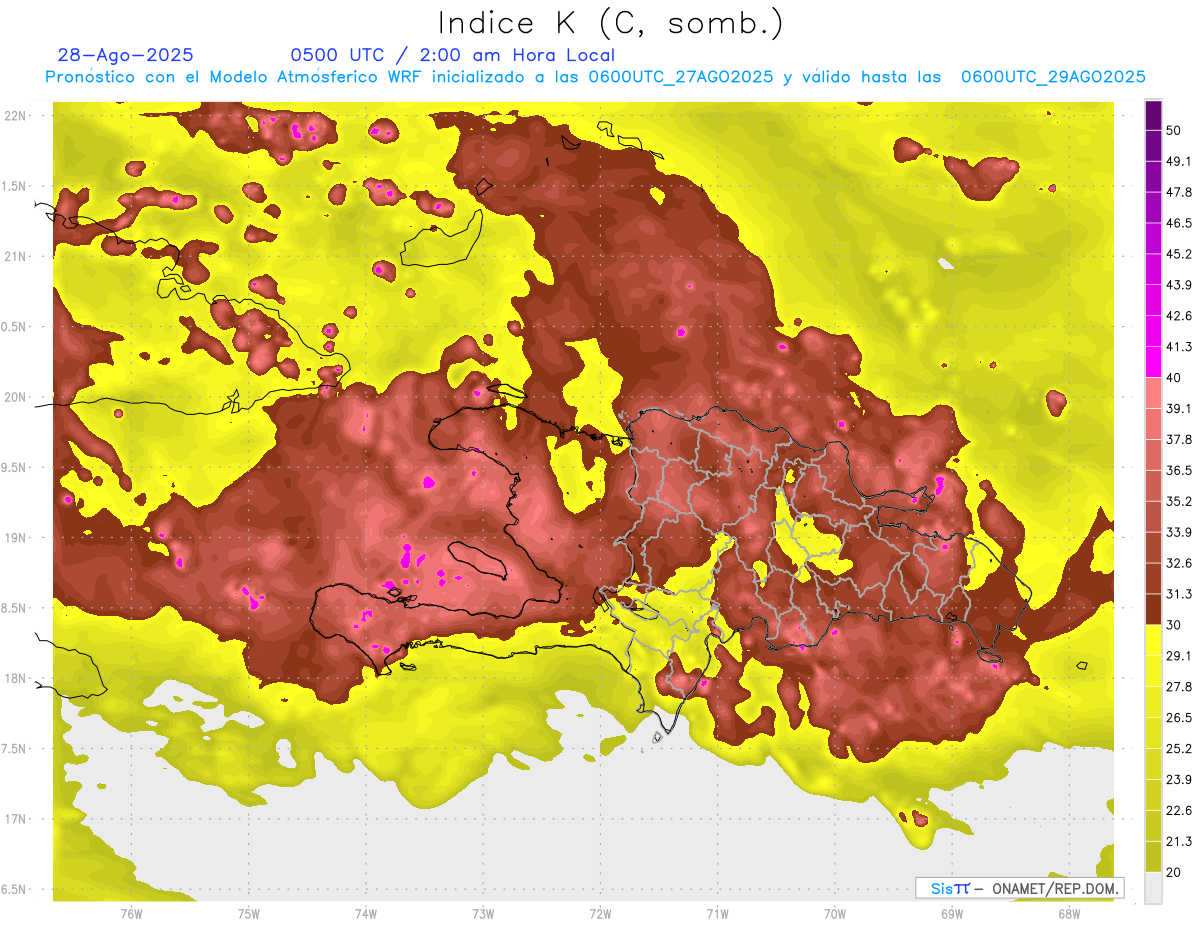Click longitude label "73W"
This screenshot has width=1200, height=927.
click(483, 913)
